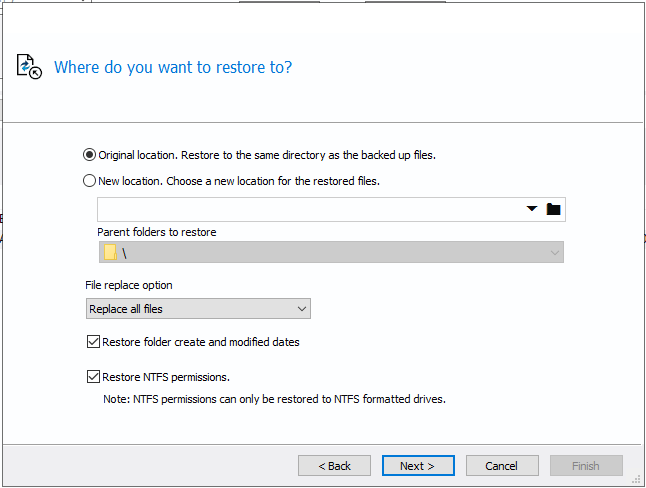
Task: Click the 'Parent folders to restore' label
Action: [x=156, y=232]
